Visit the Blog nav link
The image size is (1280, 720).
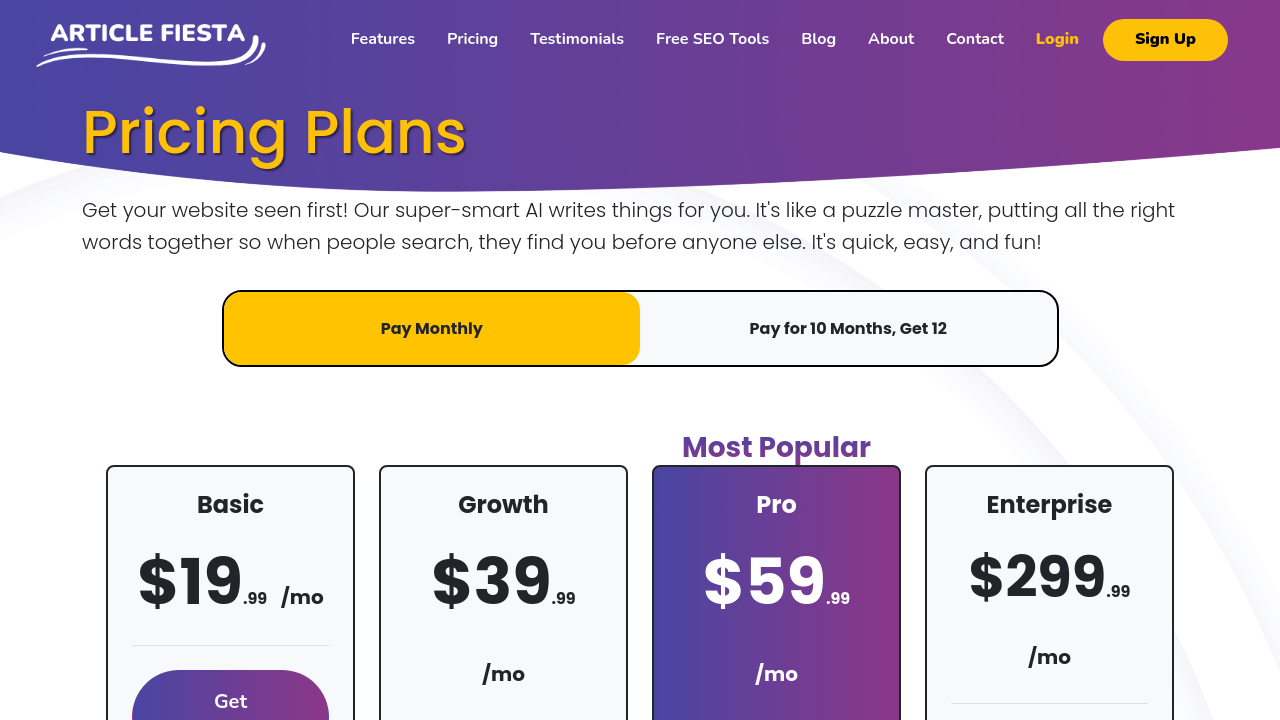[818, 39]
